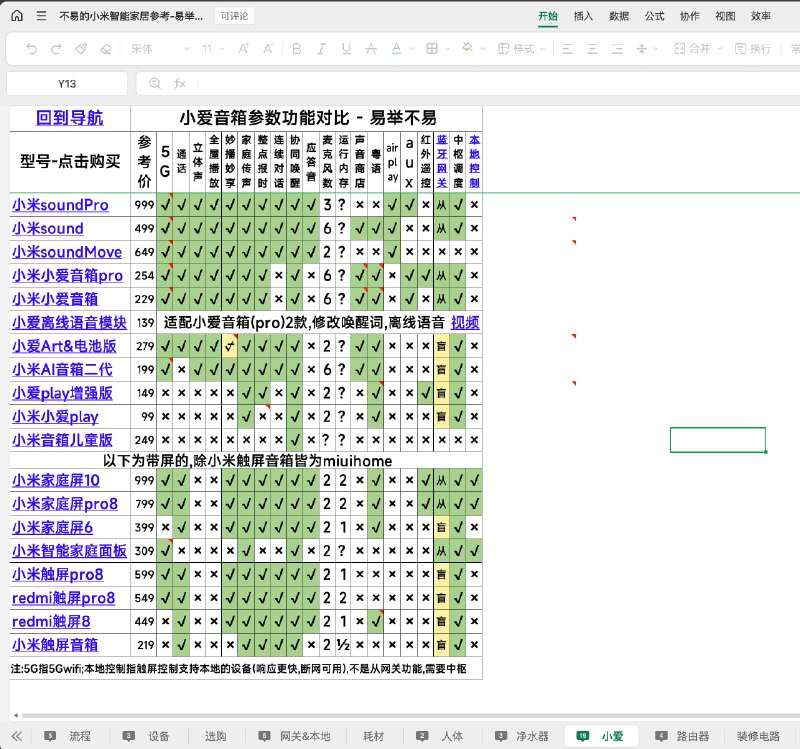Click the 回到导航 link
This screenshot has width=800, height=749.
coord(69,118)
